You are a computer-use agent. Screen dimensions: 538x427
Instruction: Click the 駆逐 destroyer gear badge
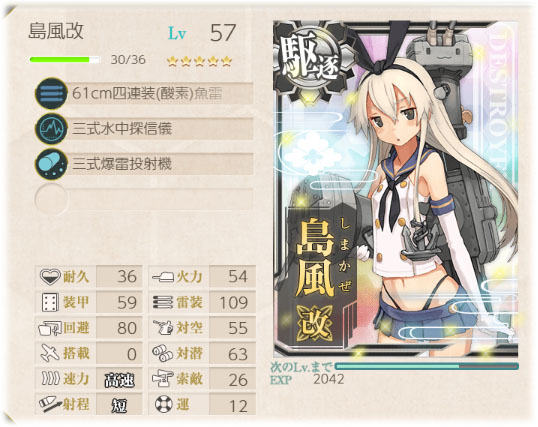click(311, 61)
